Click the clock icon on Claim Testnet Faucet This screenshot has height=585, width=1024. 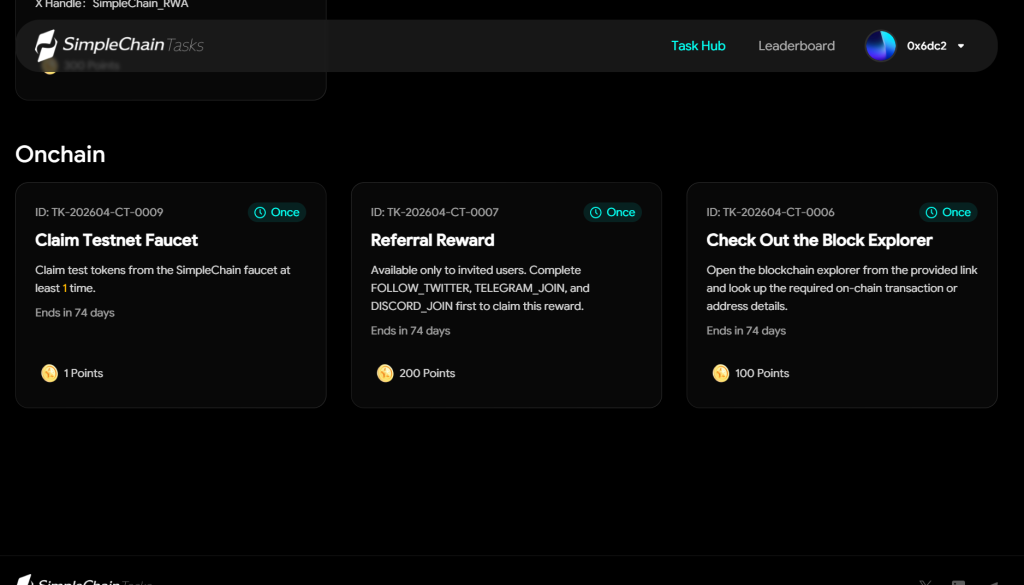click(260, 212)
